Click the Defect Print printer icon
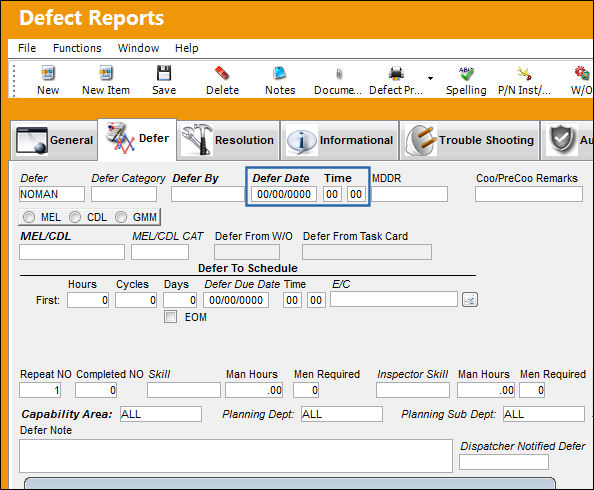The height and width of the screenshot is (490, 594). tap(396, 73)
